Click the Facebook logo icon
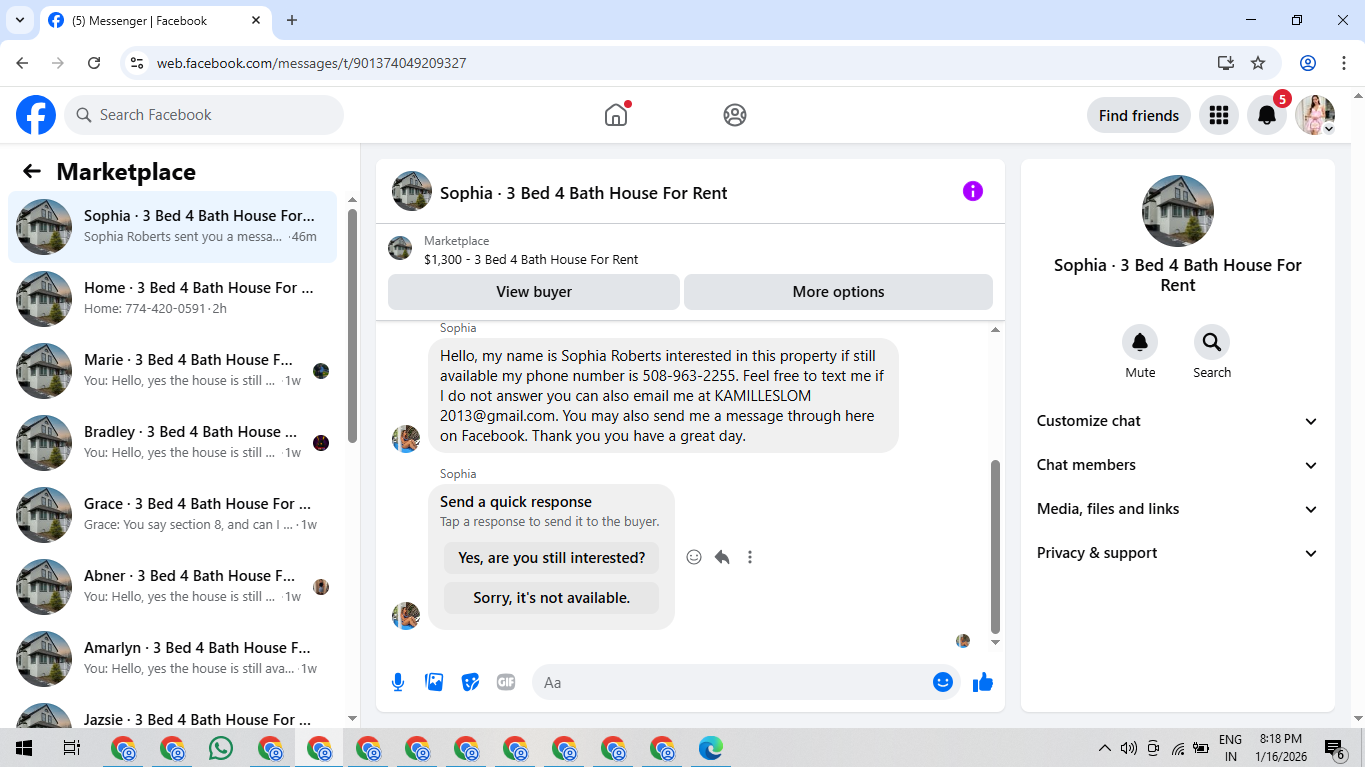Viewport: 1365px width, 767px height. pos(36,115)
